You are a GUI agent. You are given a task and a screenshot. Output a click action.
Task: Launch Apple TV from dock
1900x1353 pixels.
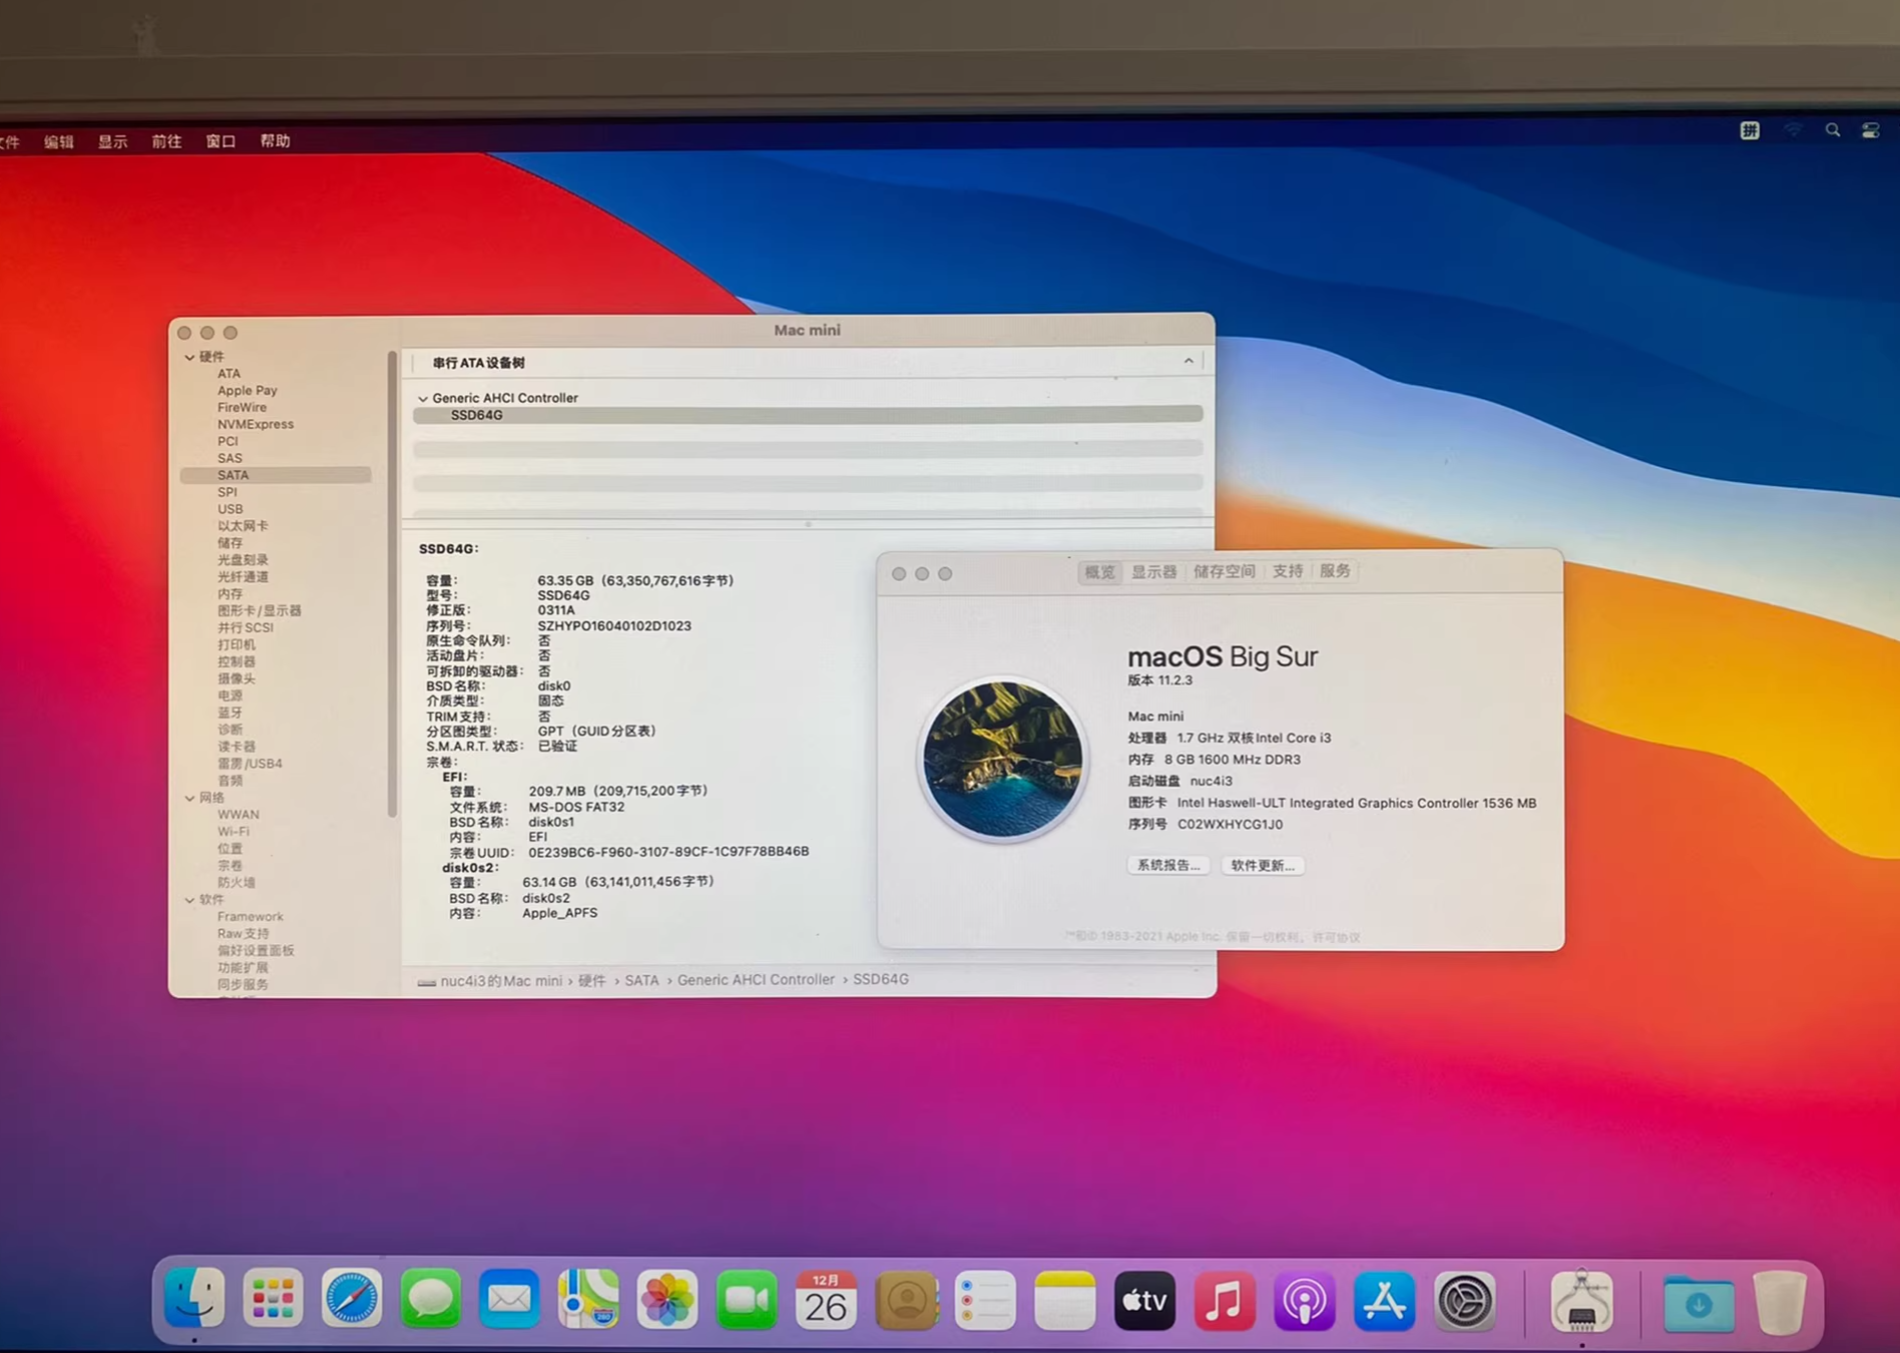pyautogui.click(x=1144, y=1300)
